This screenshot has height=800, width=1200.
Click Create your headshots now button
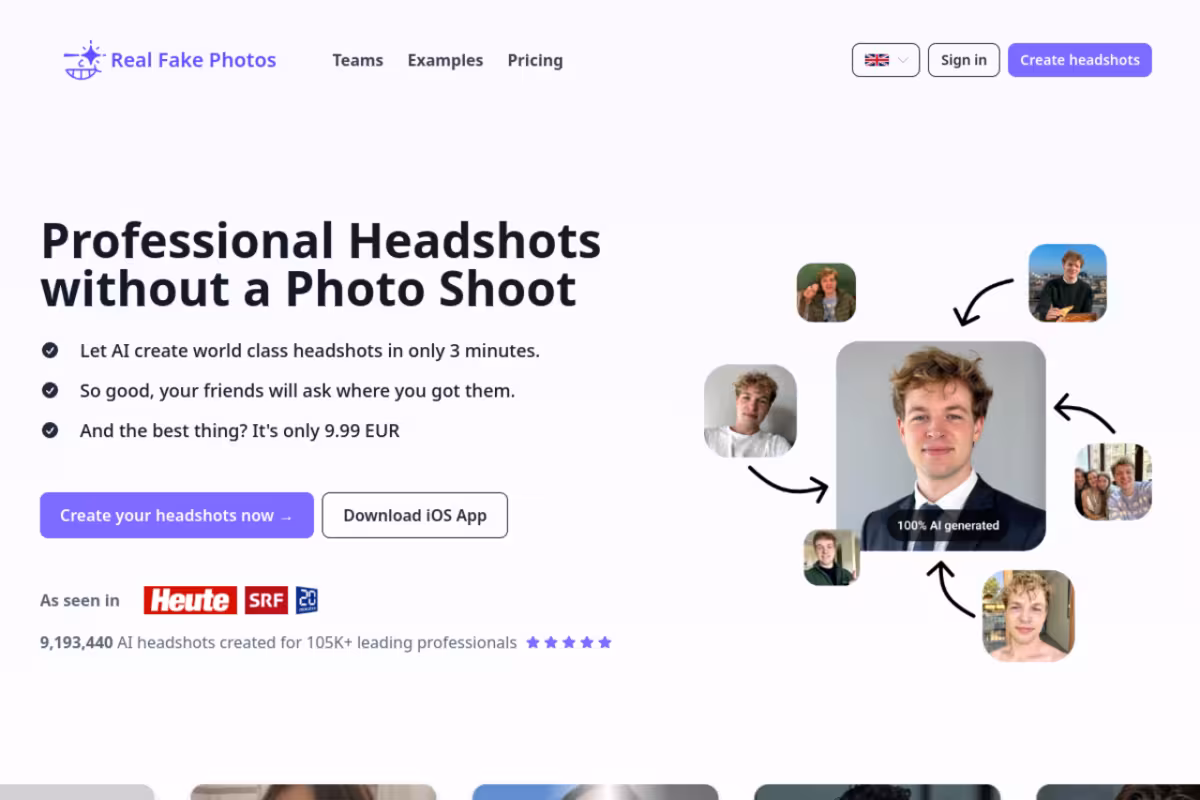(x=177, y=515)
